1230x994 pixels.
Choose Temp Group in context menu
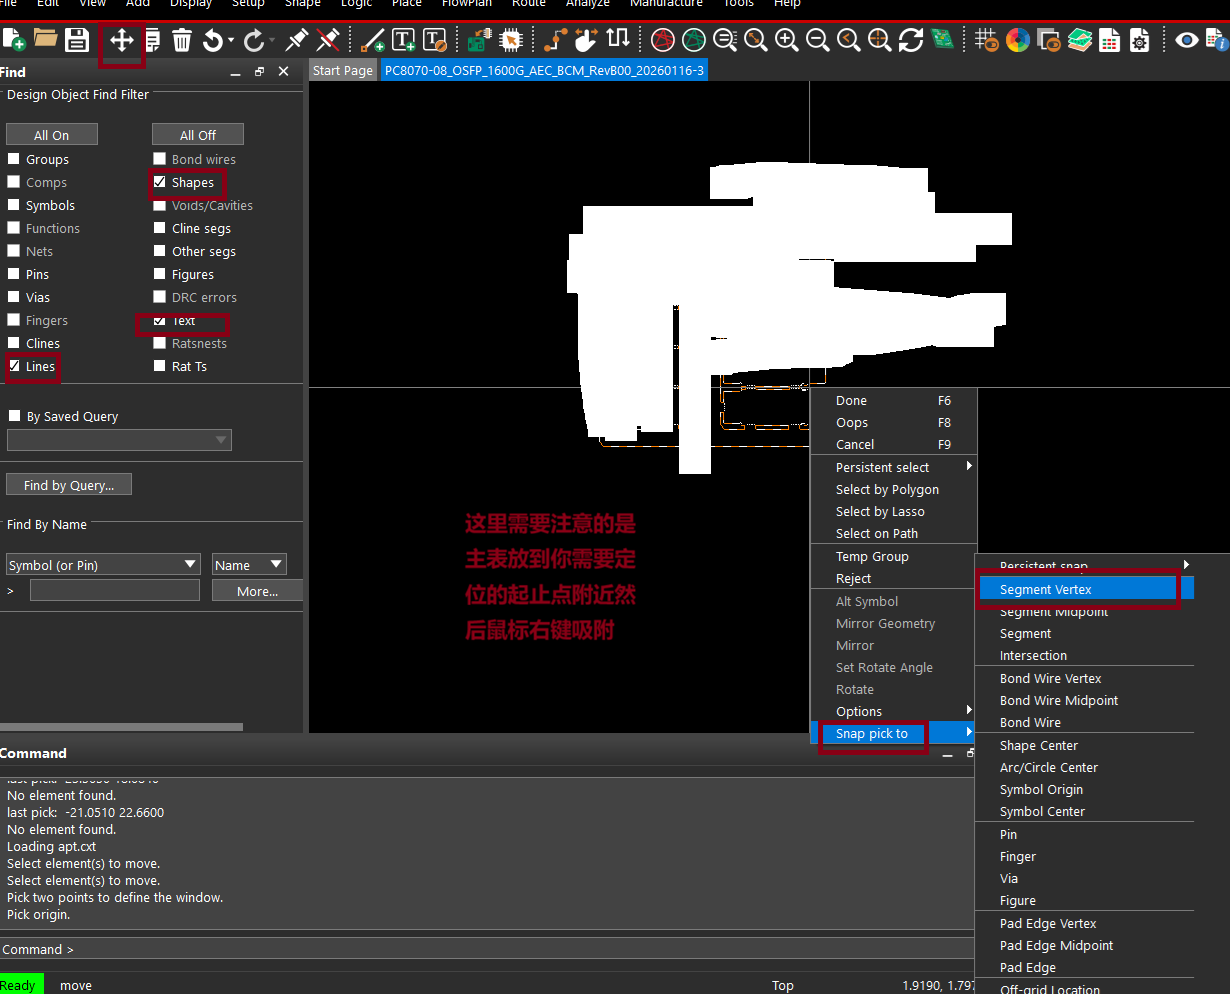point(893,556)
